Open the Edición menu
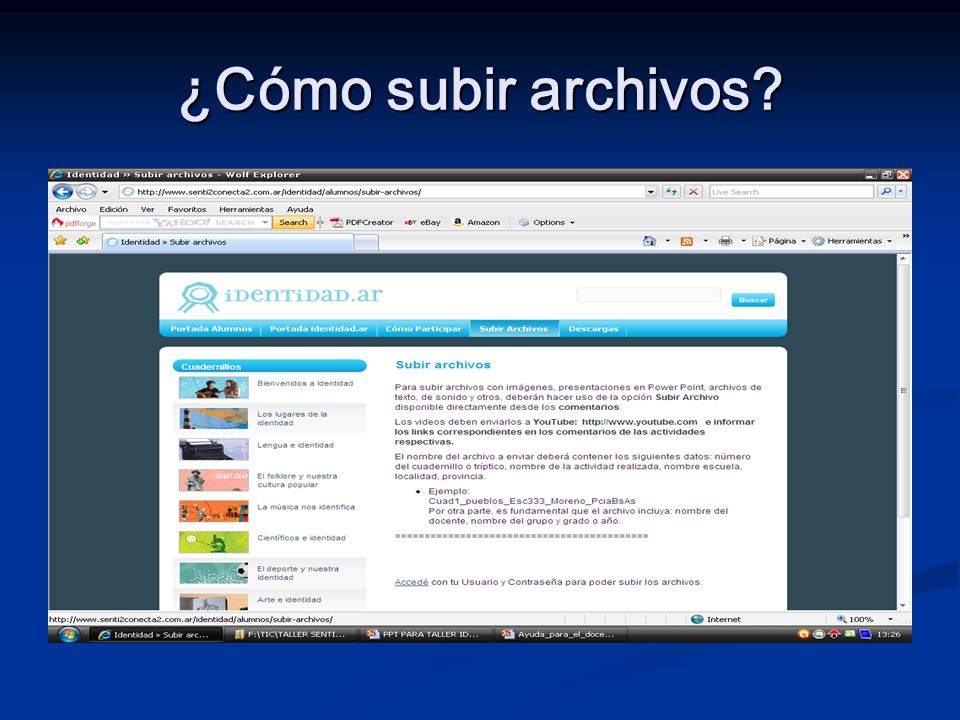 coord(114,209)
